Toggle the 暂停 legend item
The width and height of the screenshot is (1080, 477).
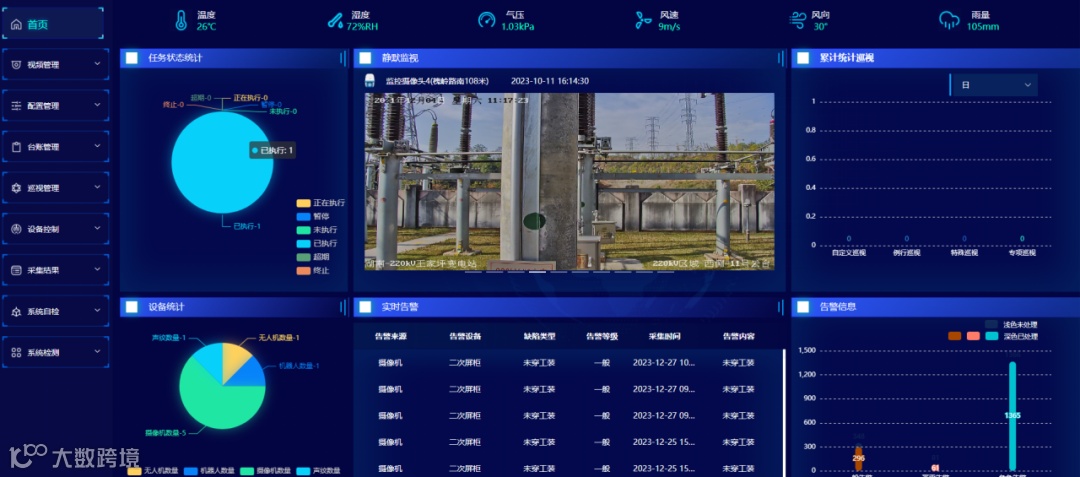click(x=313, y=216)
